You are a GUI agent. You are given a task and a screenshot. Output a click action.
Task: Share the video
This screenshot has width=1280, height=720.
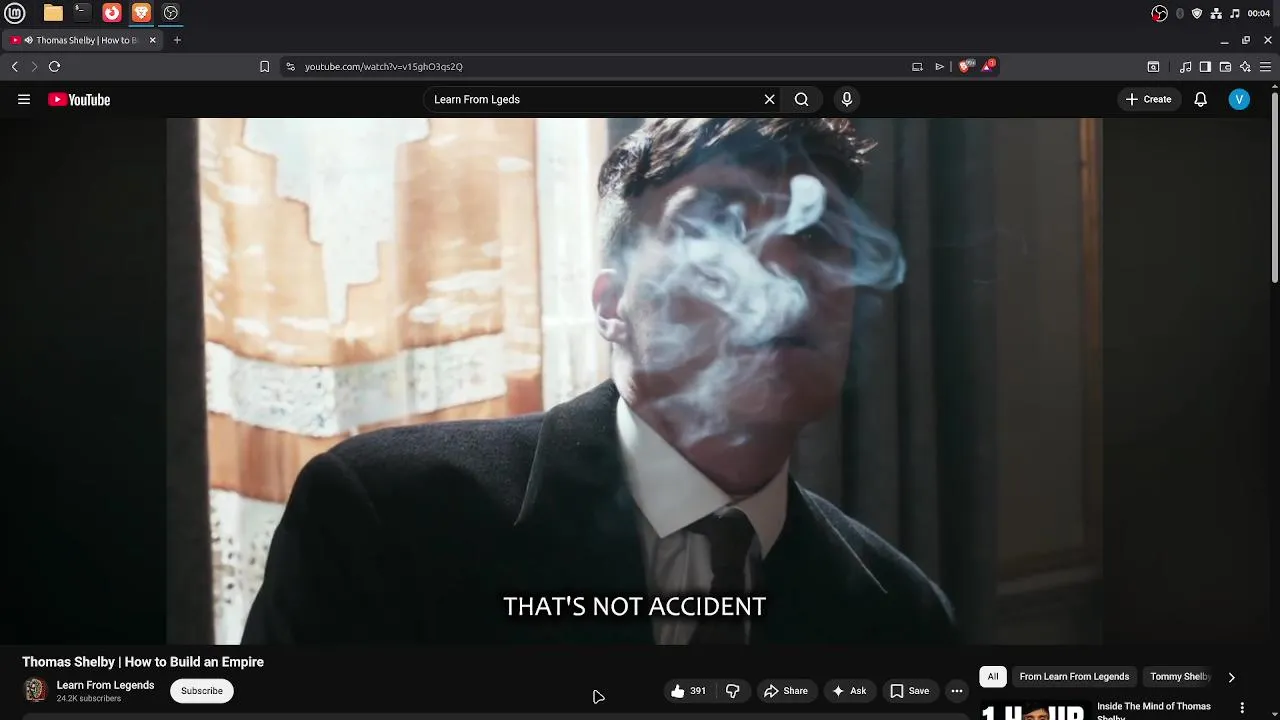[786, 691]
